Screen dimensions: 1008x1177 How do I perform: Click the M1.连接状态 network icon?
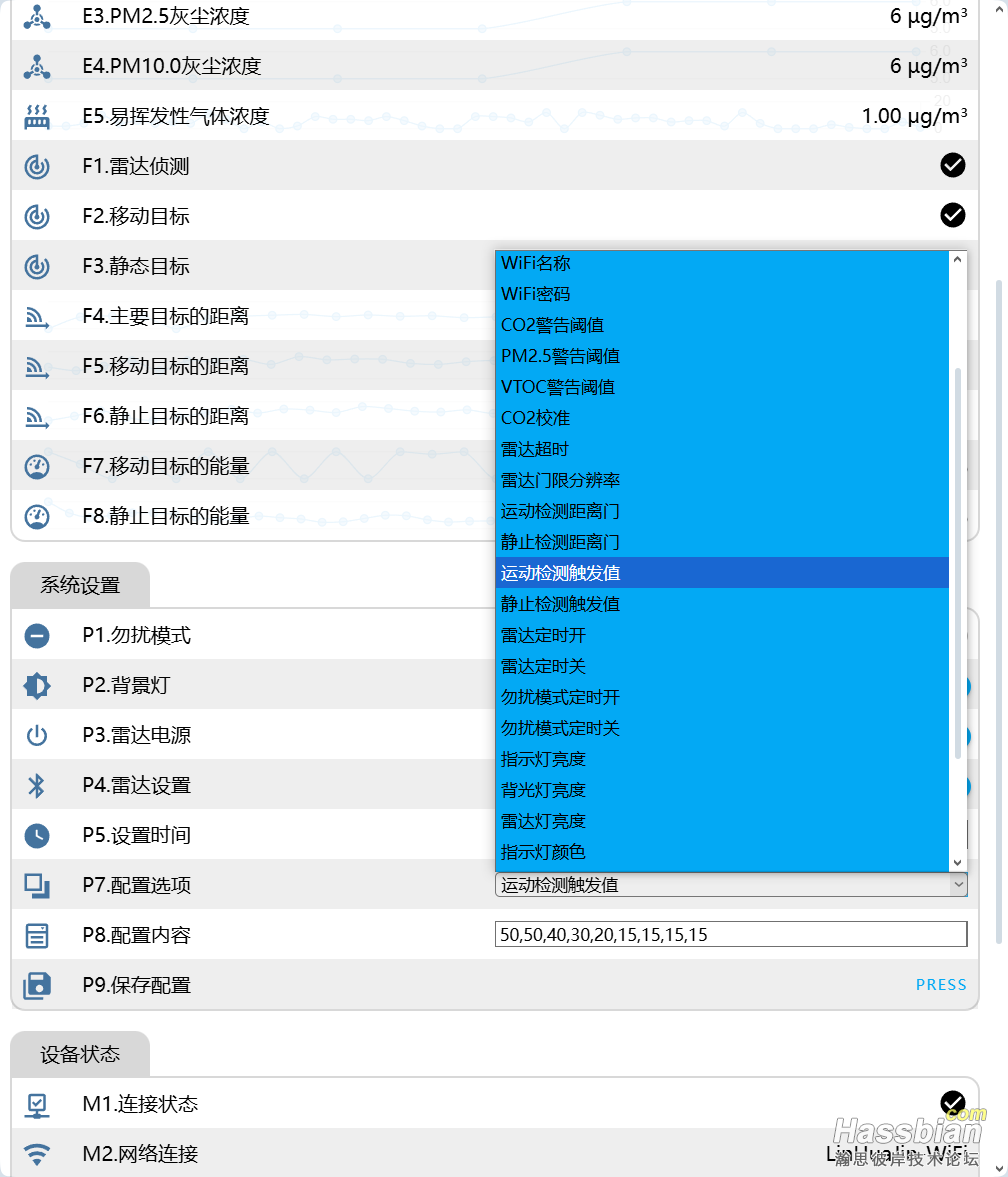(x=37, y=1105)
